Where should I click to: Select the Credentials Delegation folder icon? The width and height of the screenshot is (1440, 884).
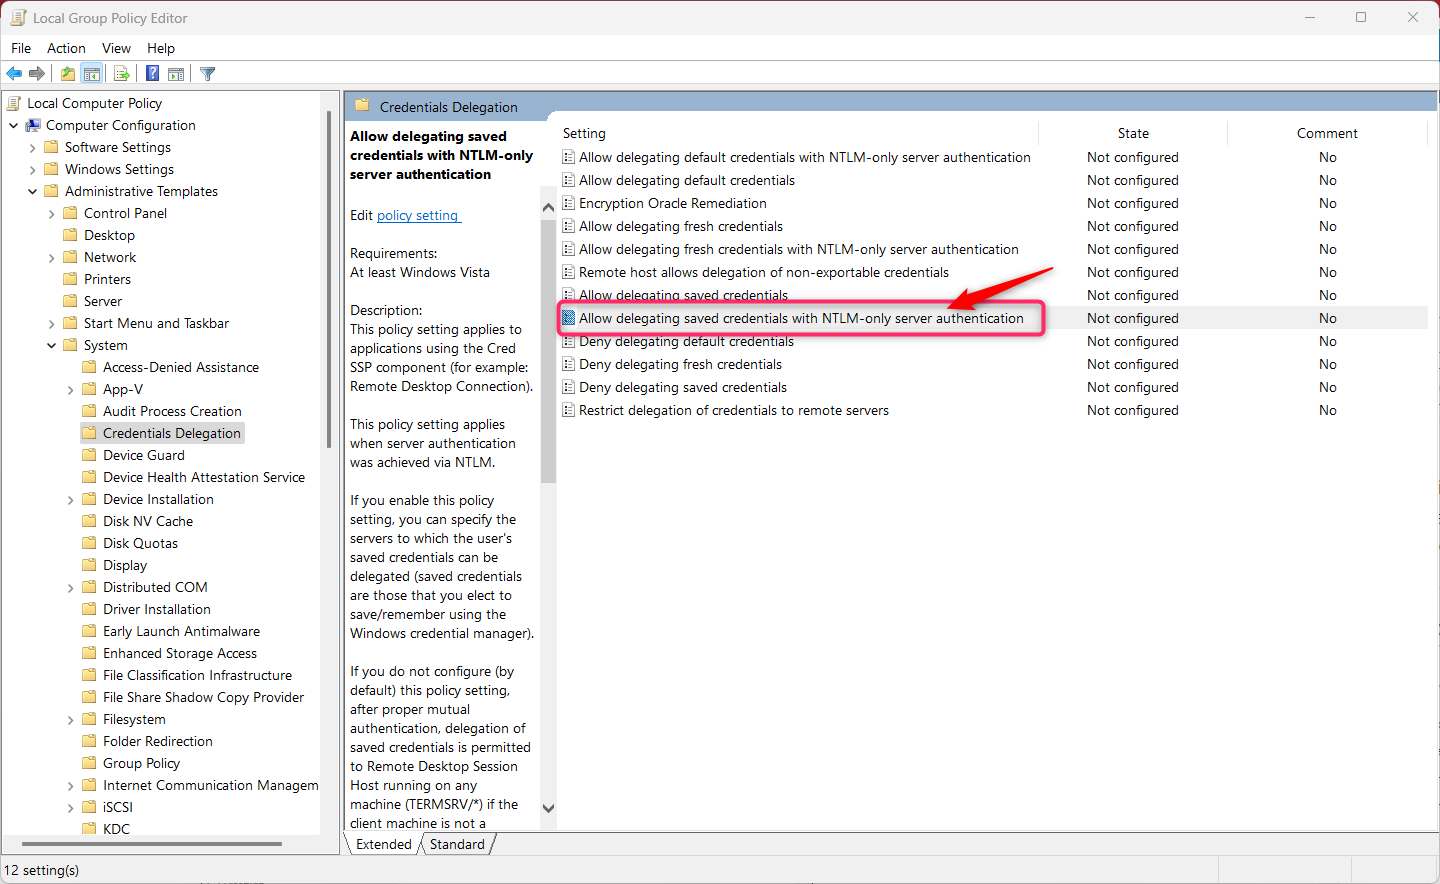(x=88, y=432)
